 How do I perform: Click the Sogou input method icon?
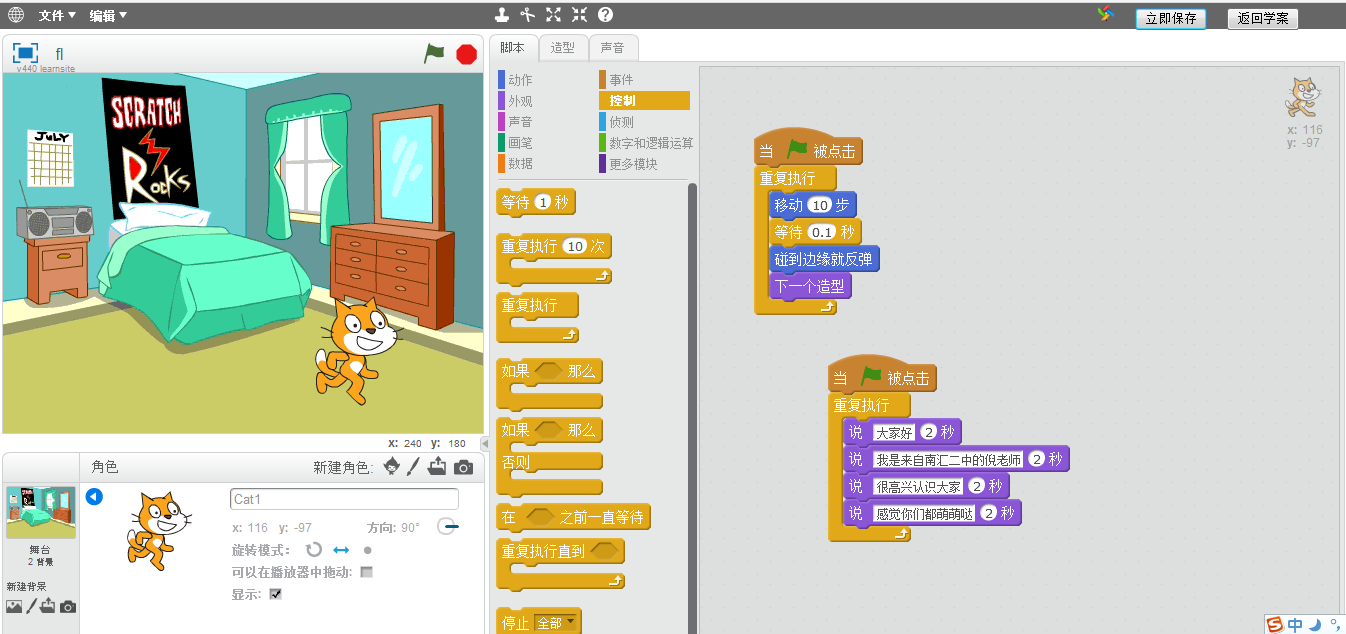click(x=1274, y=625)
